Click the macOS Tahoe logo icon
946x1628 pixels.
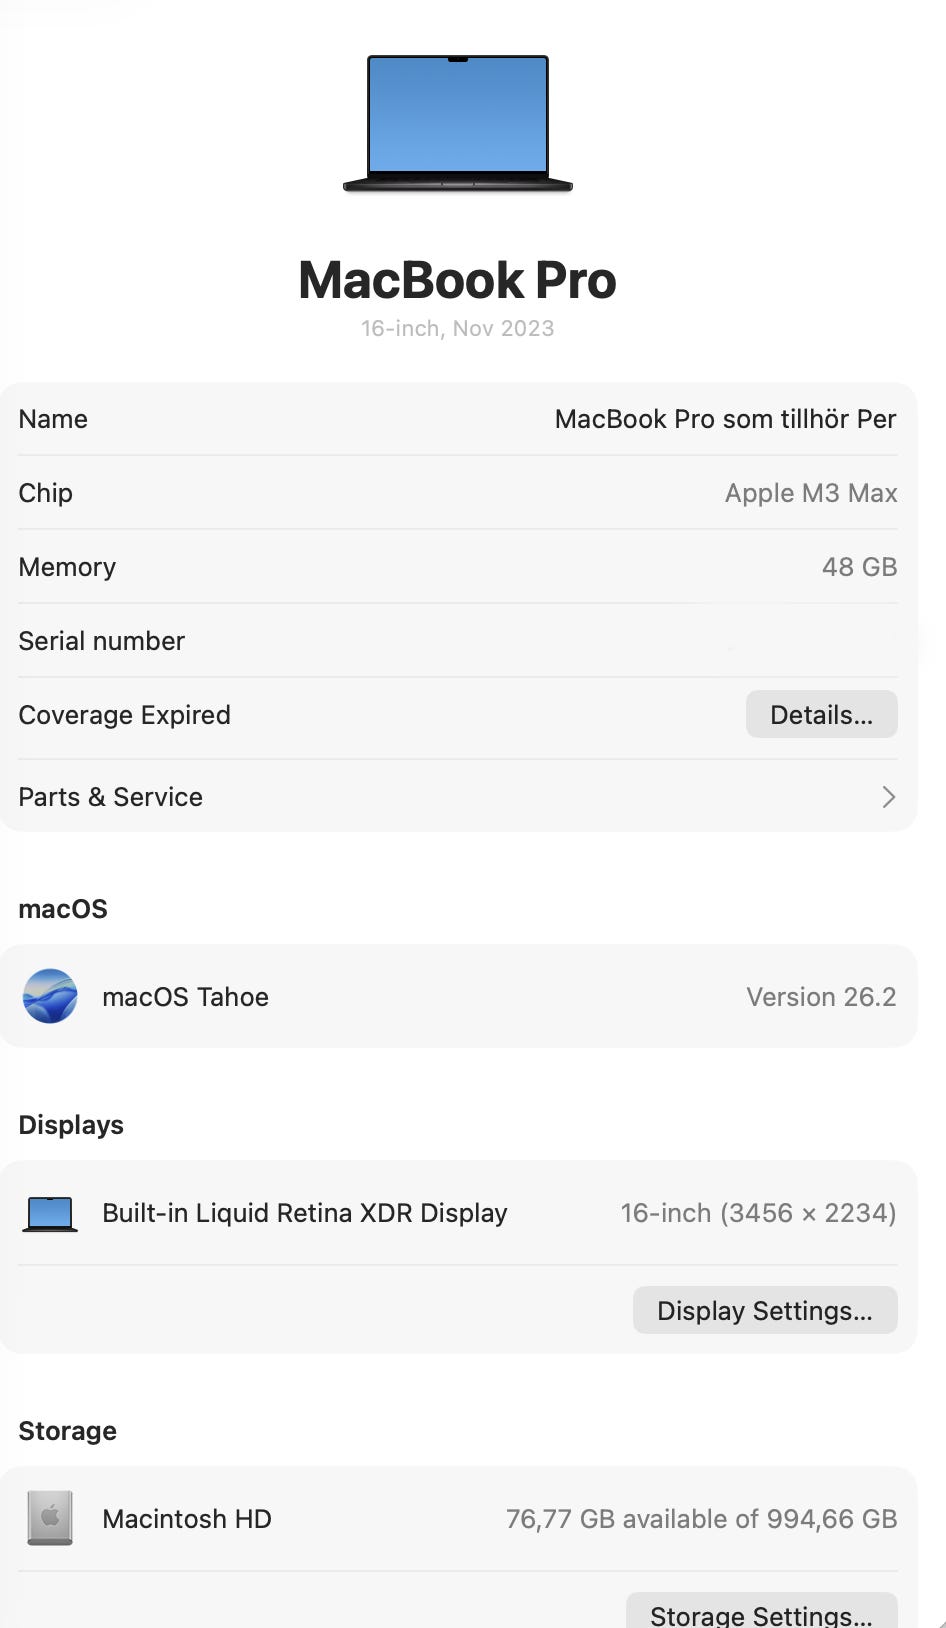(50, 996)
